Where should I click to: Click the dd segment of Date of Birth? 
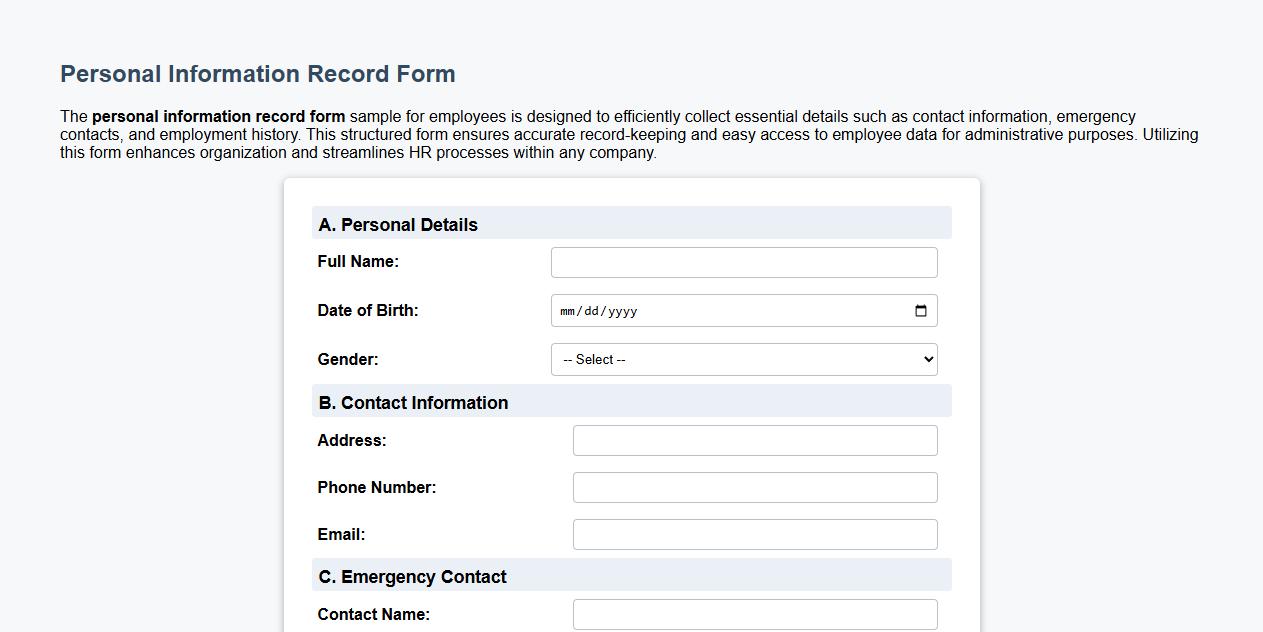pyautogui.click(x=593, y=311)
